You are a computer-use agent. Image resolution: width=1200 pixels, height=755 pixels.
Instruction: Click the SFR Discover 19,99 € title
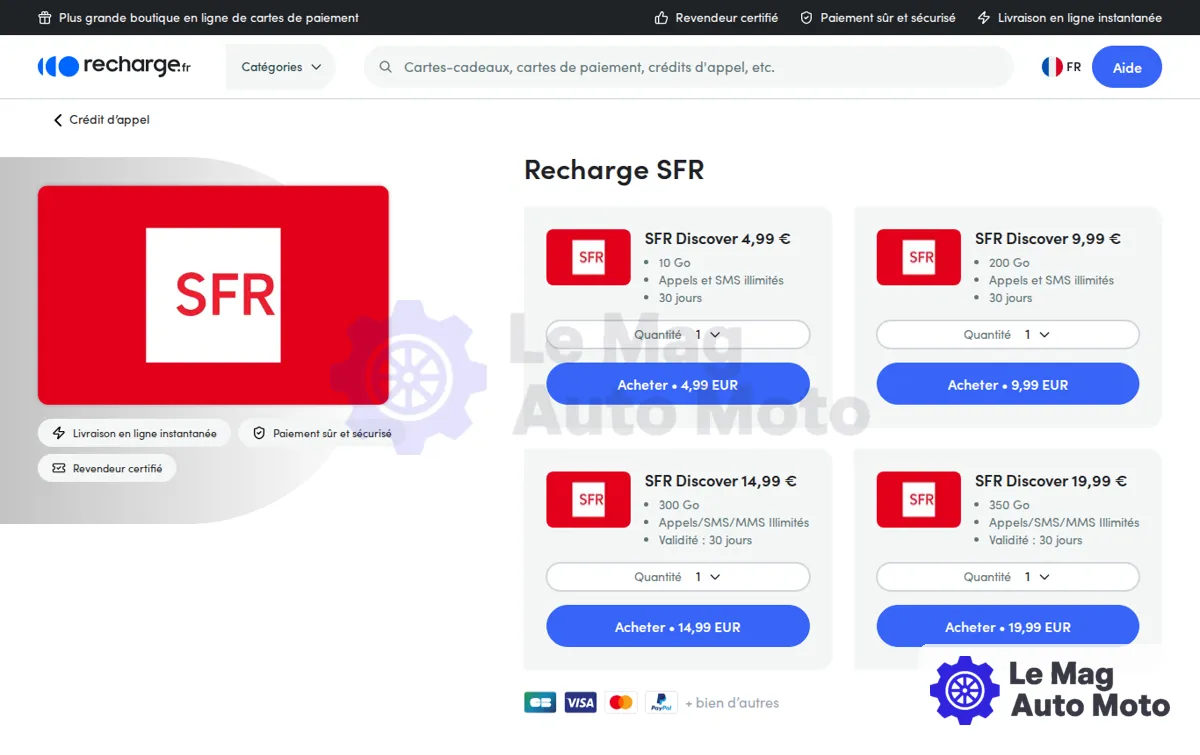[x=1051, y=481]
